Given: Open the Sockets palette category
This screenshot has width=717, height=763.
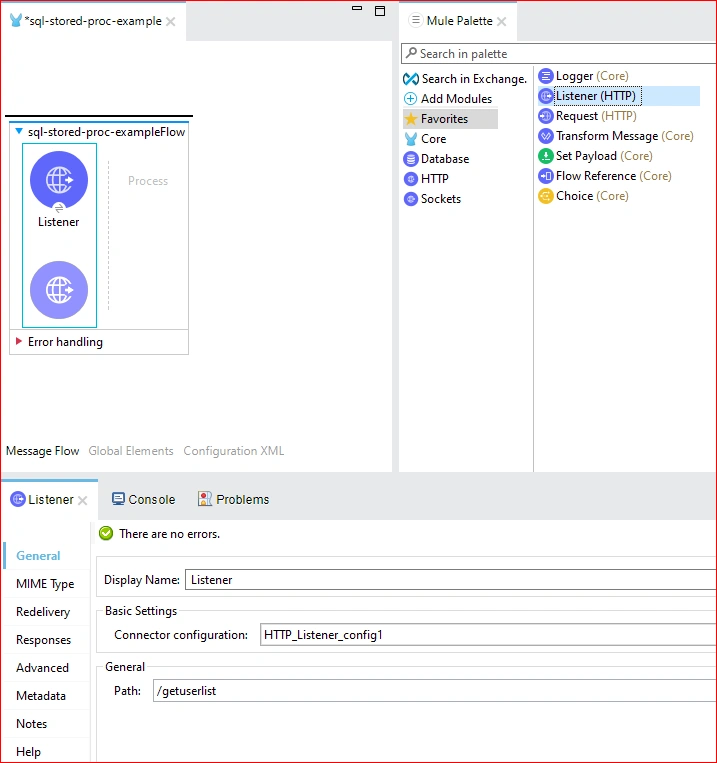Looking at the screenshot, I should point(432,199).
